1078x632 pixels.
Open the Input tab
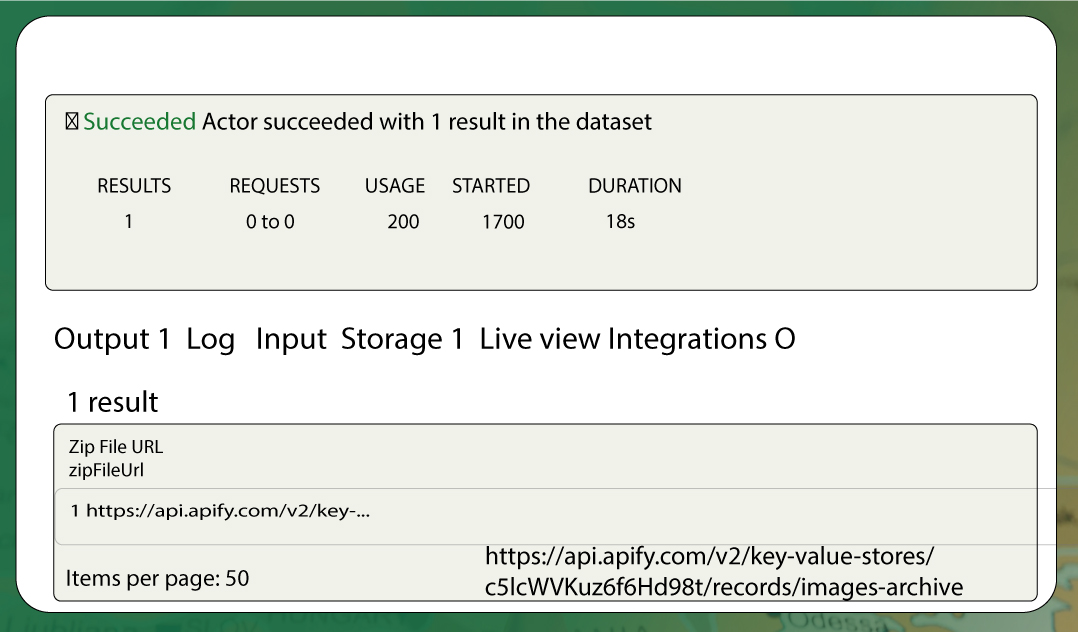291,340
